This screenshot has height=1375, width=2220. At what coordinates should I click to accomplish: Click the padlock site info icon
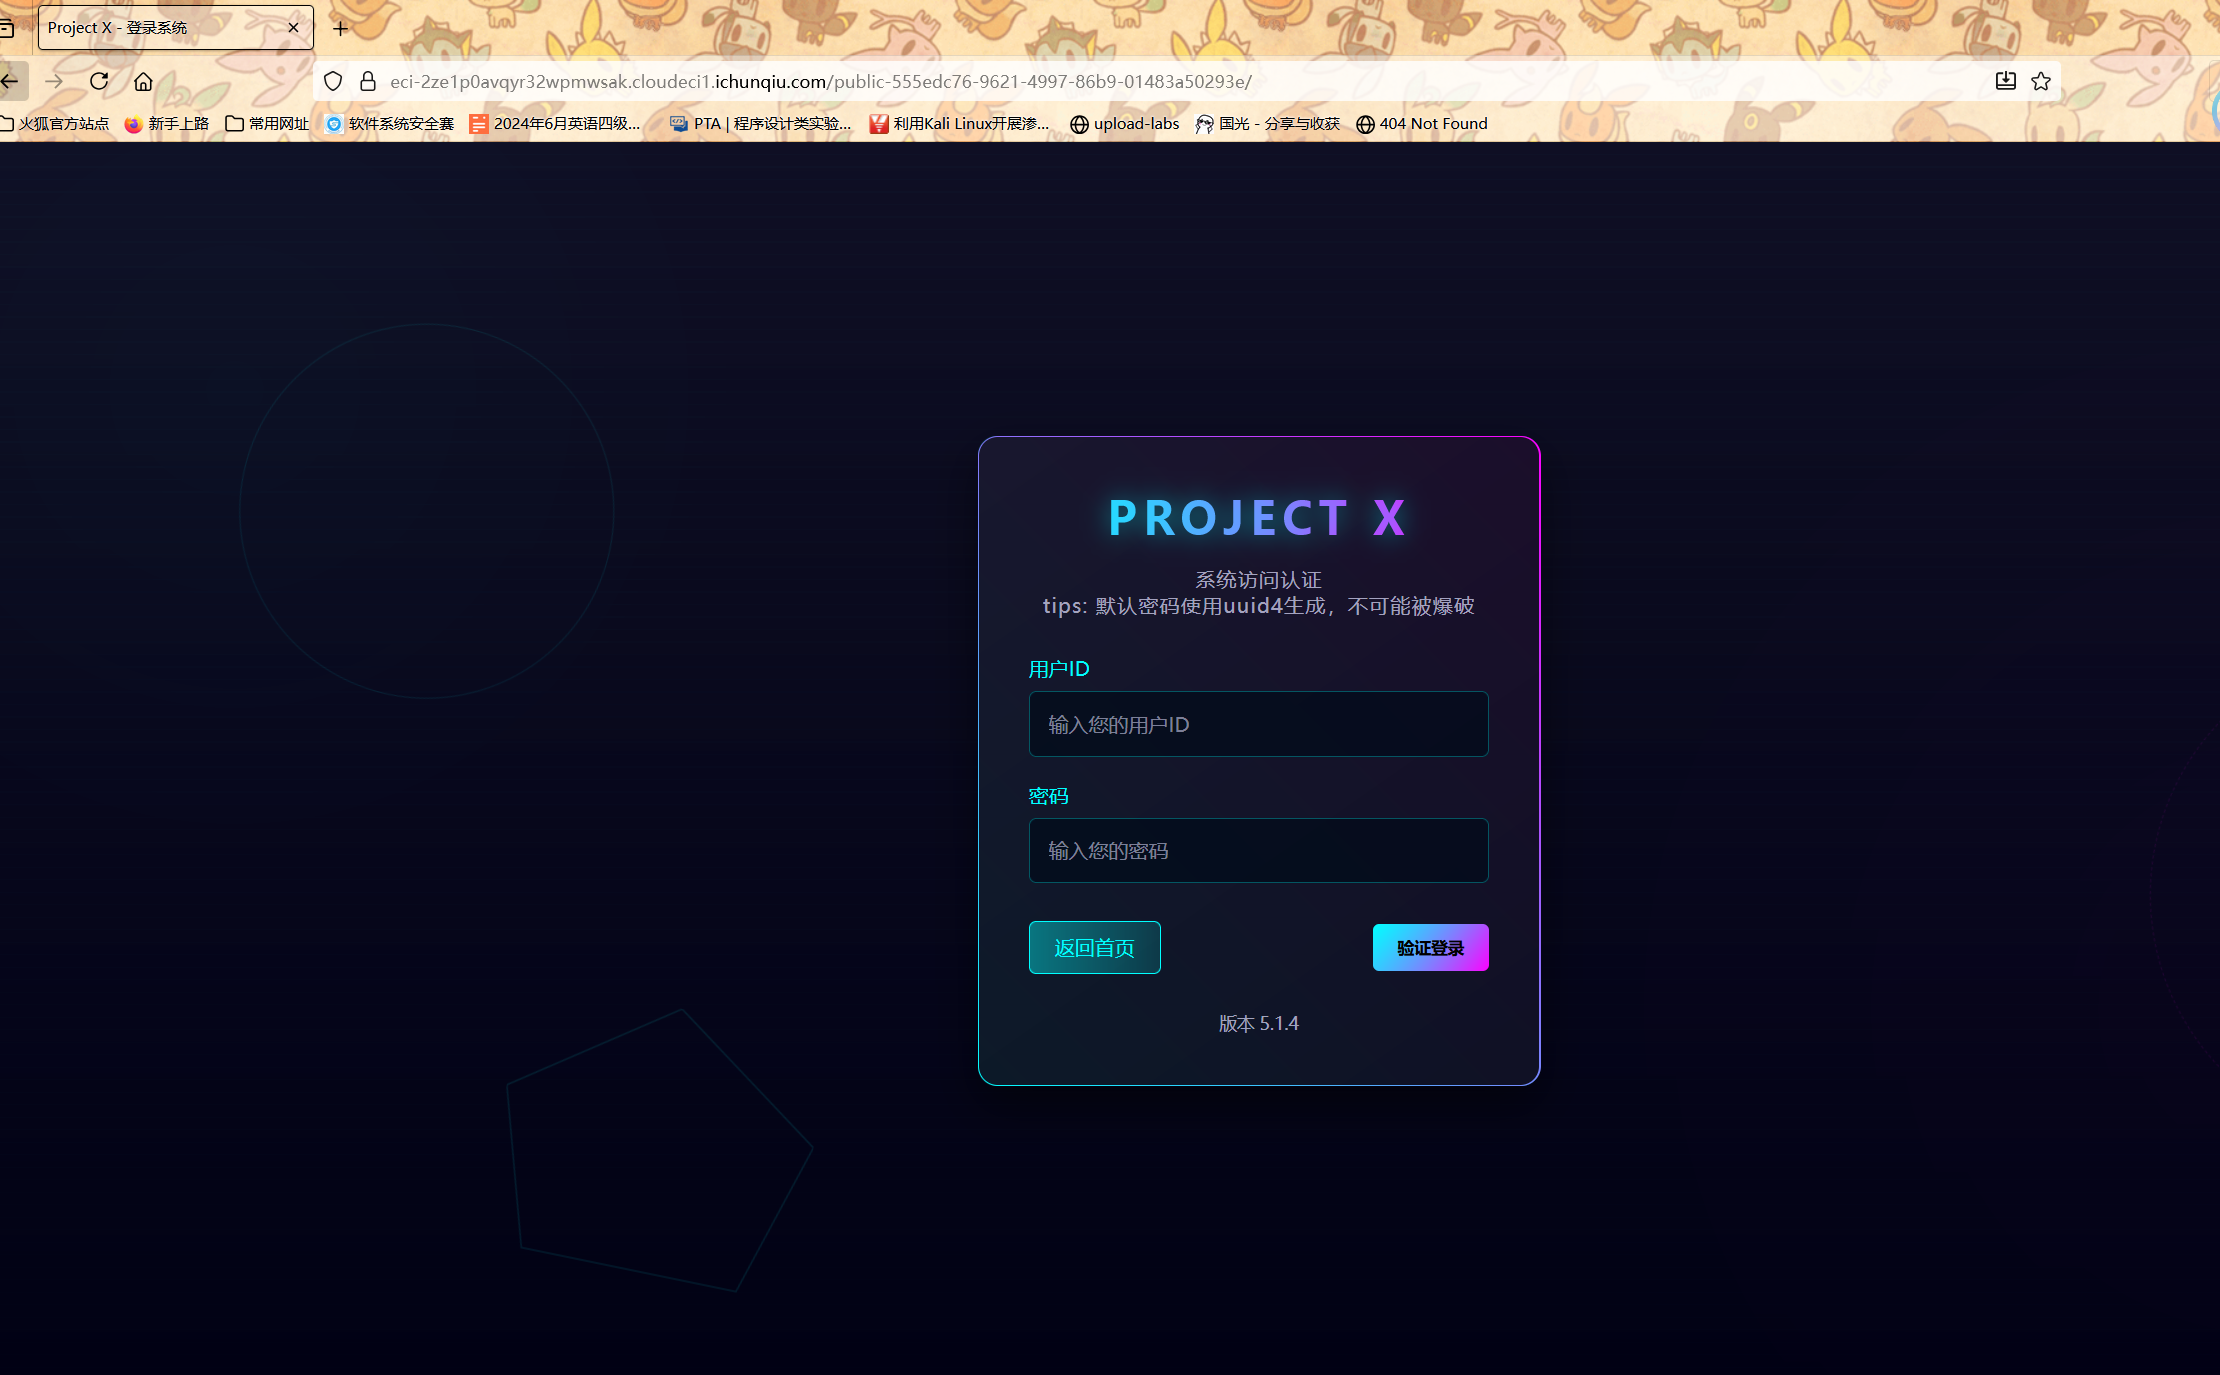tap(368, 81)
